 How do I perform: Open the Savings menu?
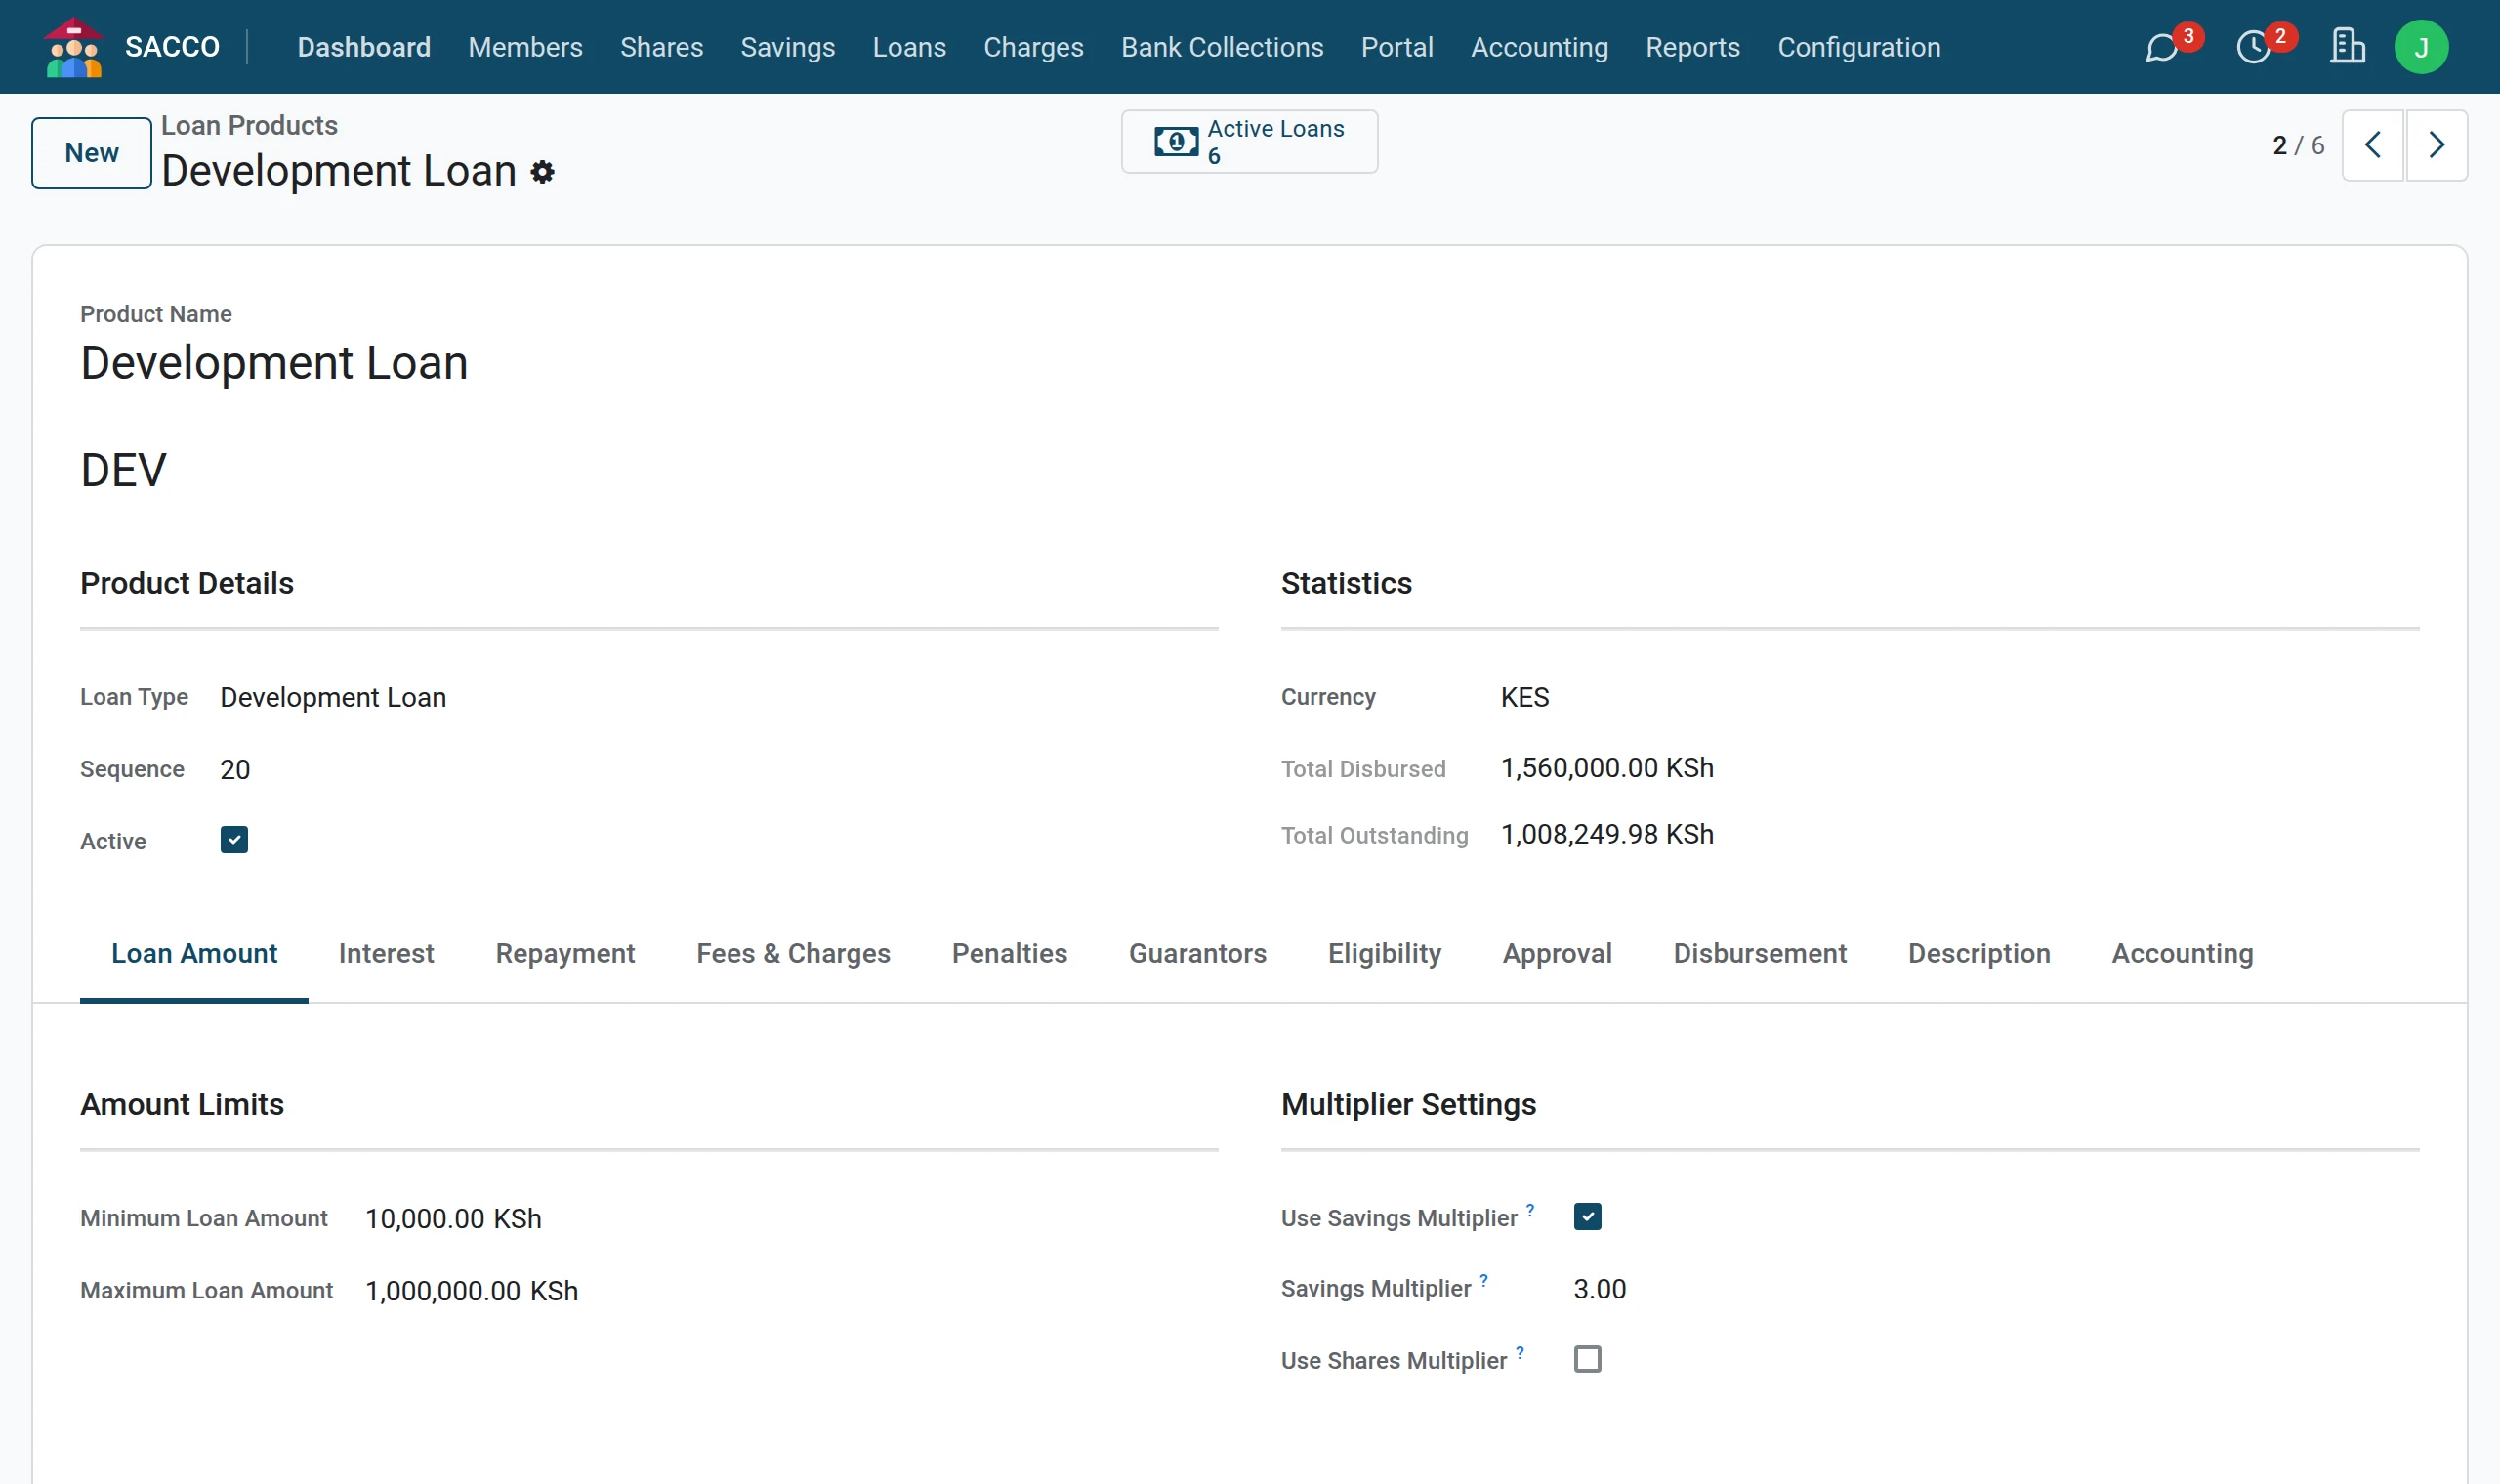(787, 47)
